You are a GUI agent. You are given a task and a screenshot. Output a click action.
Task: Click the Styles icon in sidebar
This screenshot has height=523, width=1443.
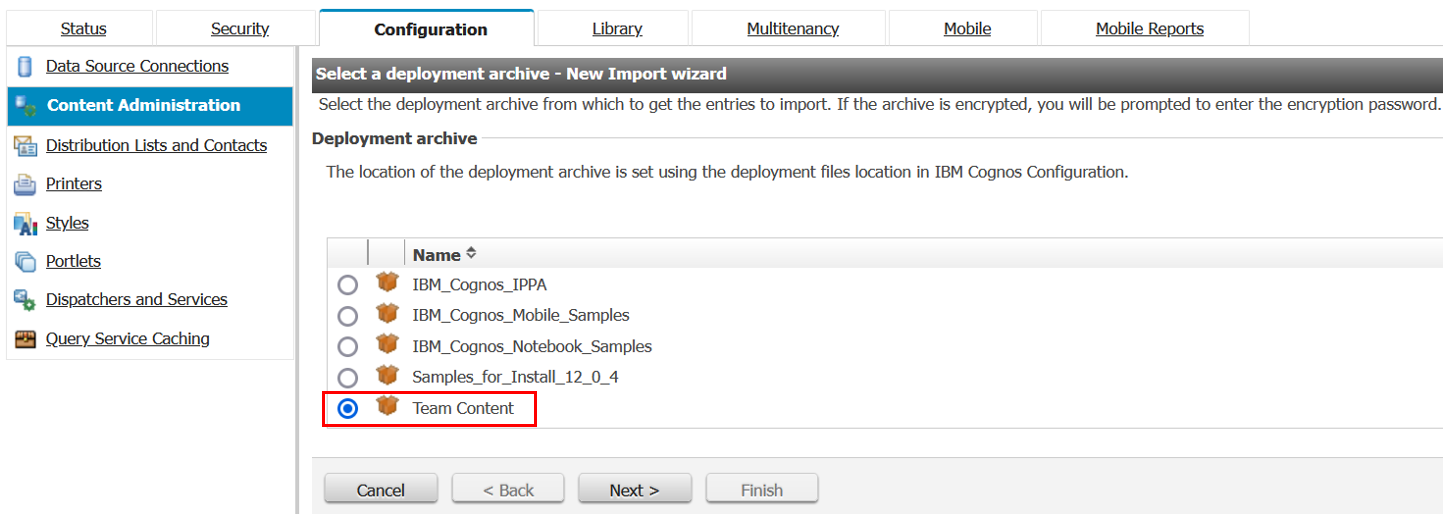(x=25, y=224)
